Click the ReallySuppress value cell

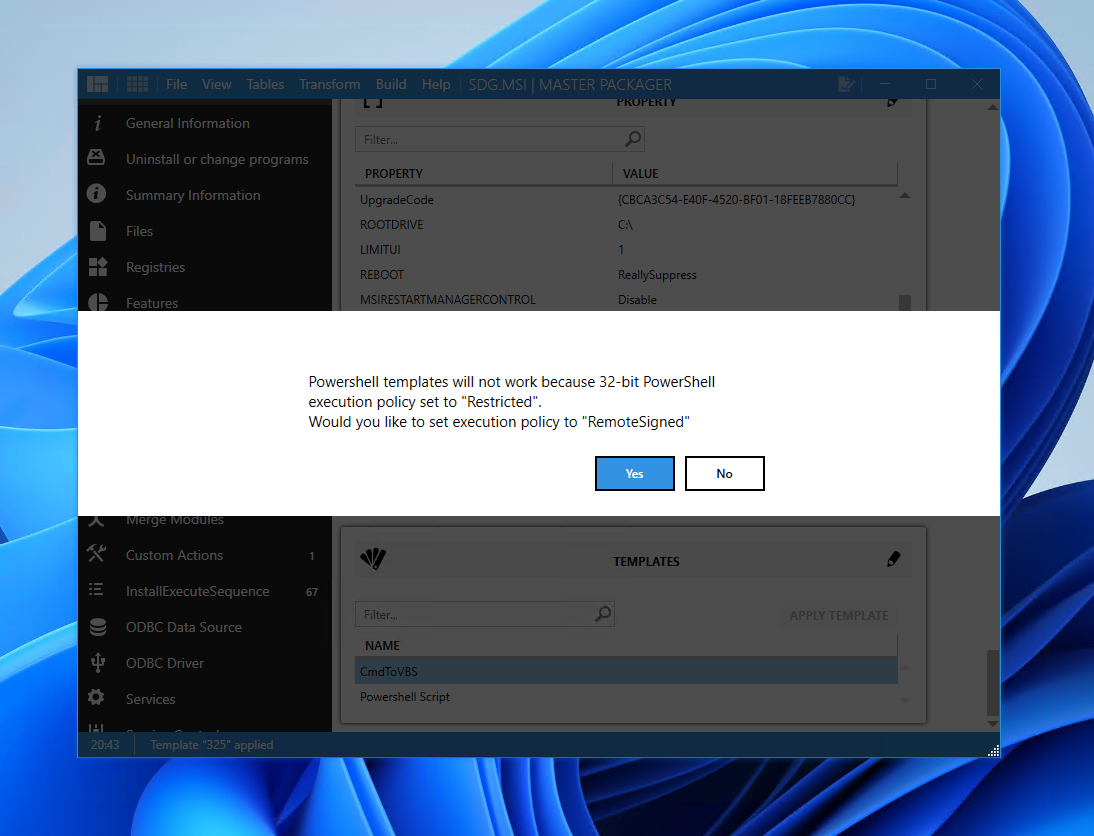(x=657, y=275)
